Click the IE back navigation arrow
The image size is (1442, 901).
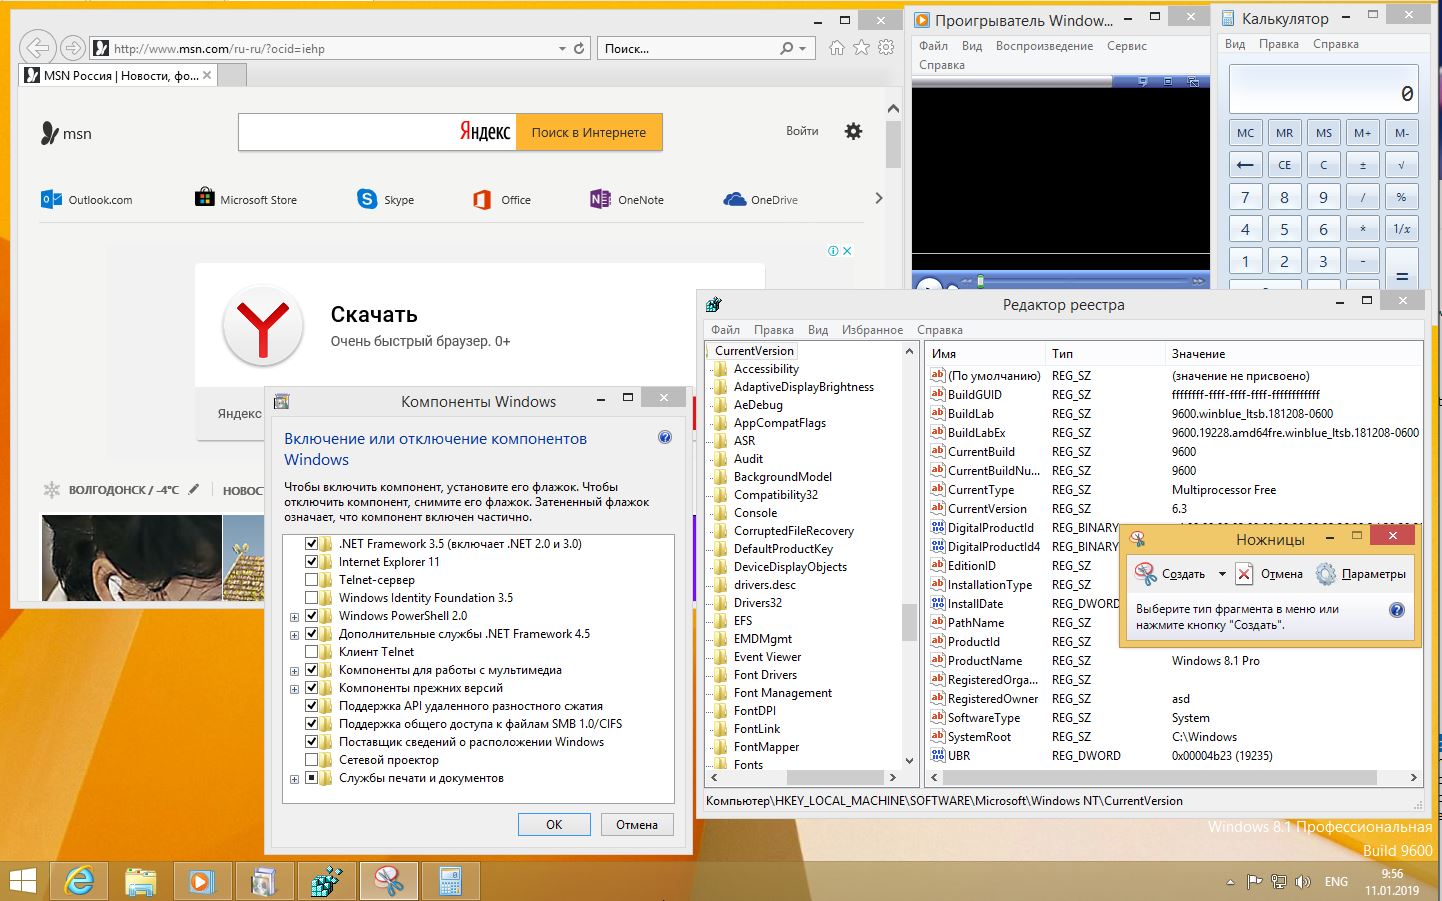coord(37,47)
